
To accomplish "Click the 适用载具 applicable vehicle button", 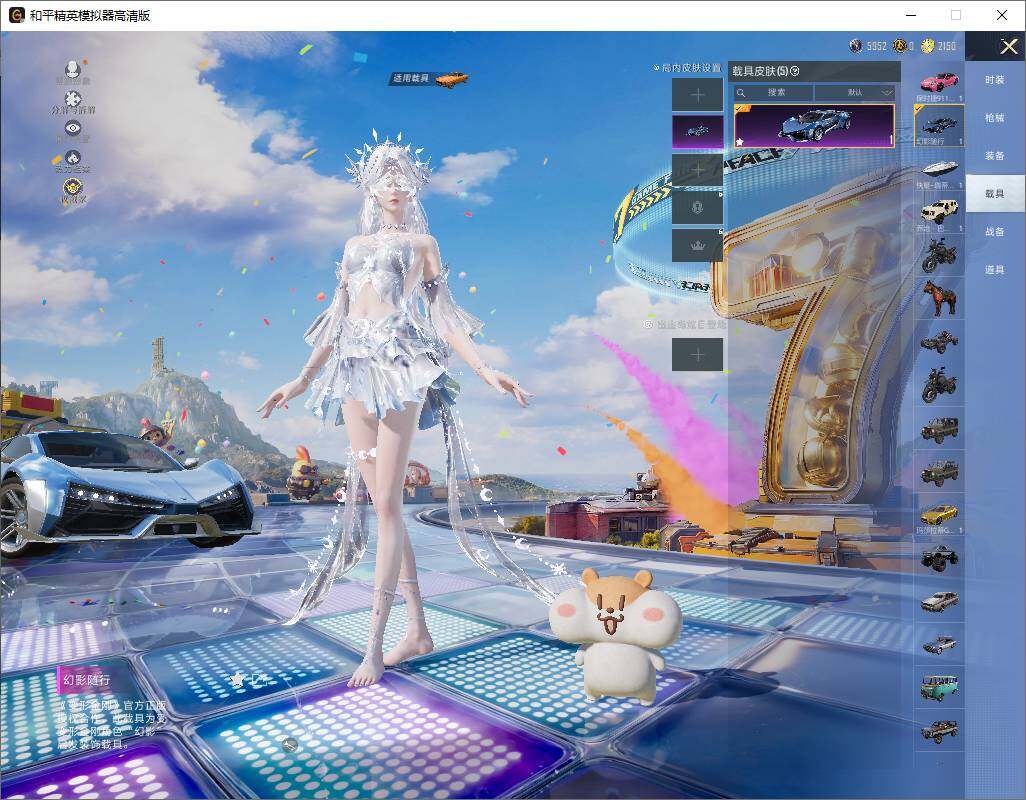I will (x=430, y=78).
